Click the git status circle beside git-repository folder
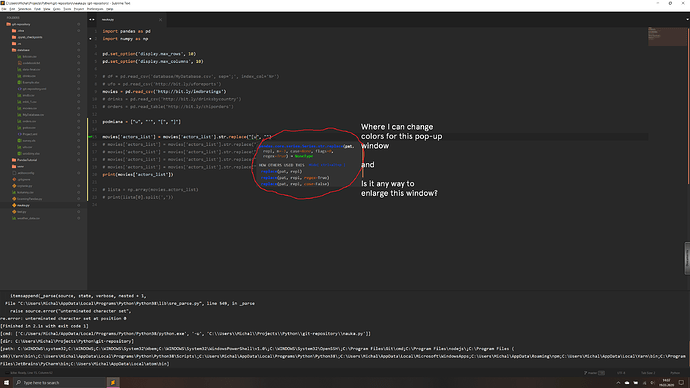This screenshot has width=690, height=388. click(79, 24)
